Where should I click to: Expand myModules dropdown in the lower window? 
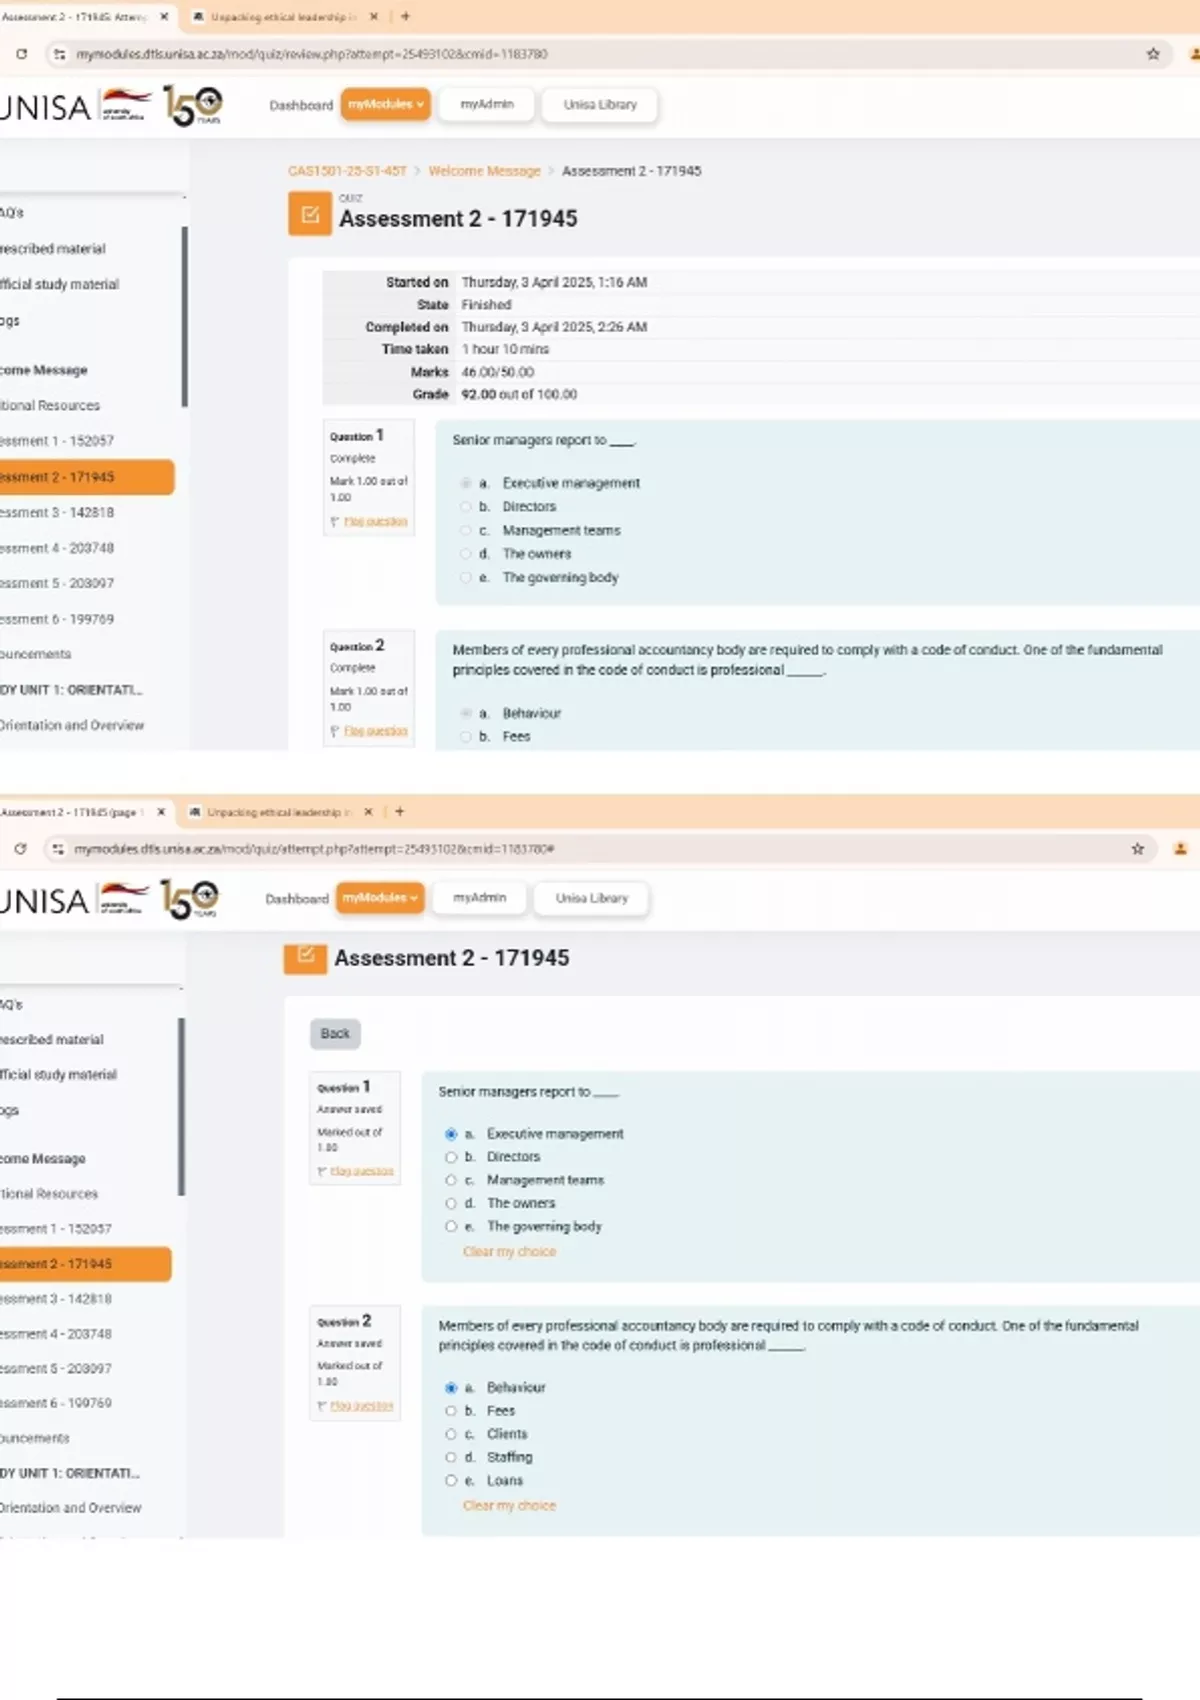point(380,898)
